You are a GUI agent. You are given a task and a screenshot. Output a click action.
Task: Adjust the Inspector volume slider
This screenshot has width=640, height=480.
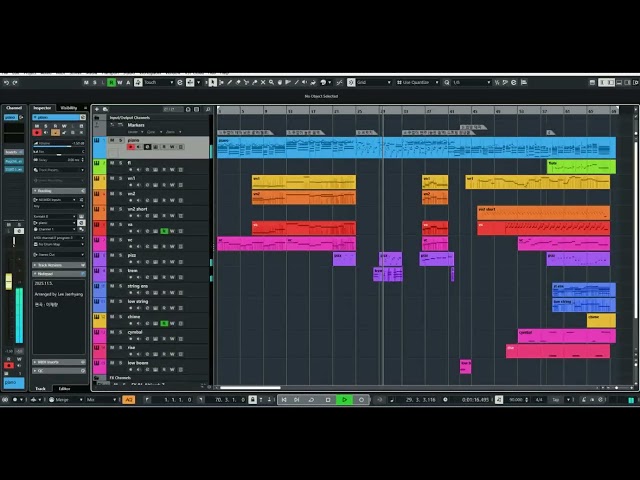tap(59, 144)
